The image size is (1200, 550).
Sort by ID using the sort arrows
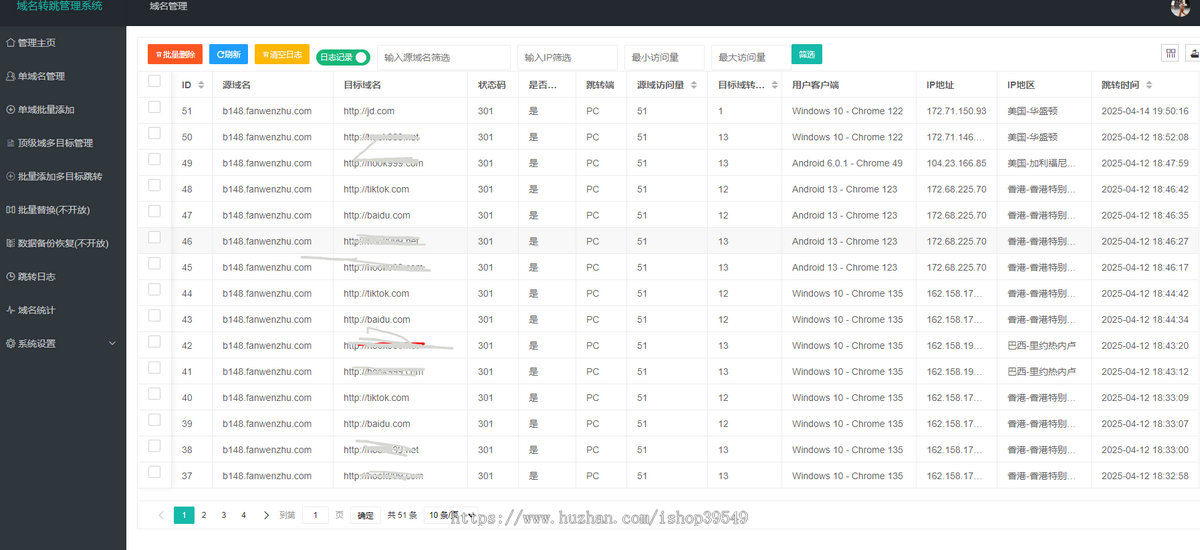[x=201, y=85]
